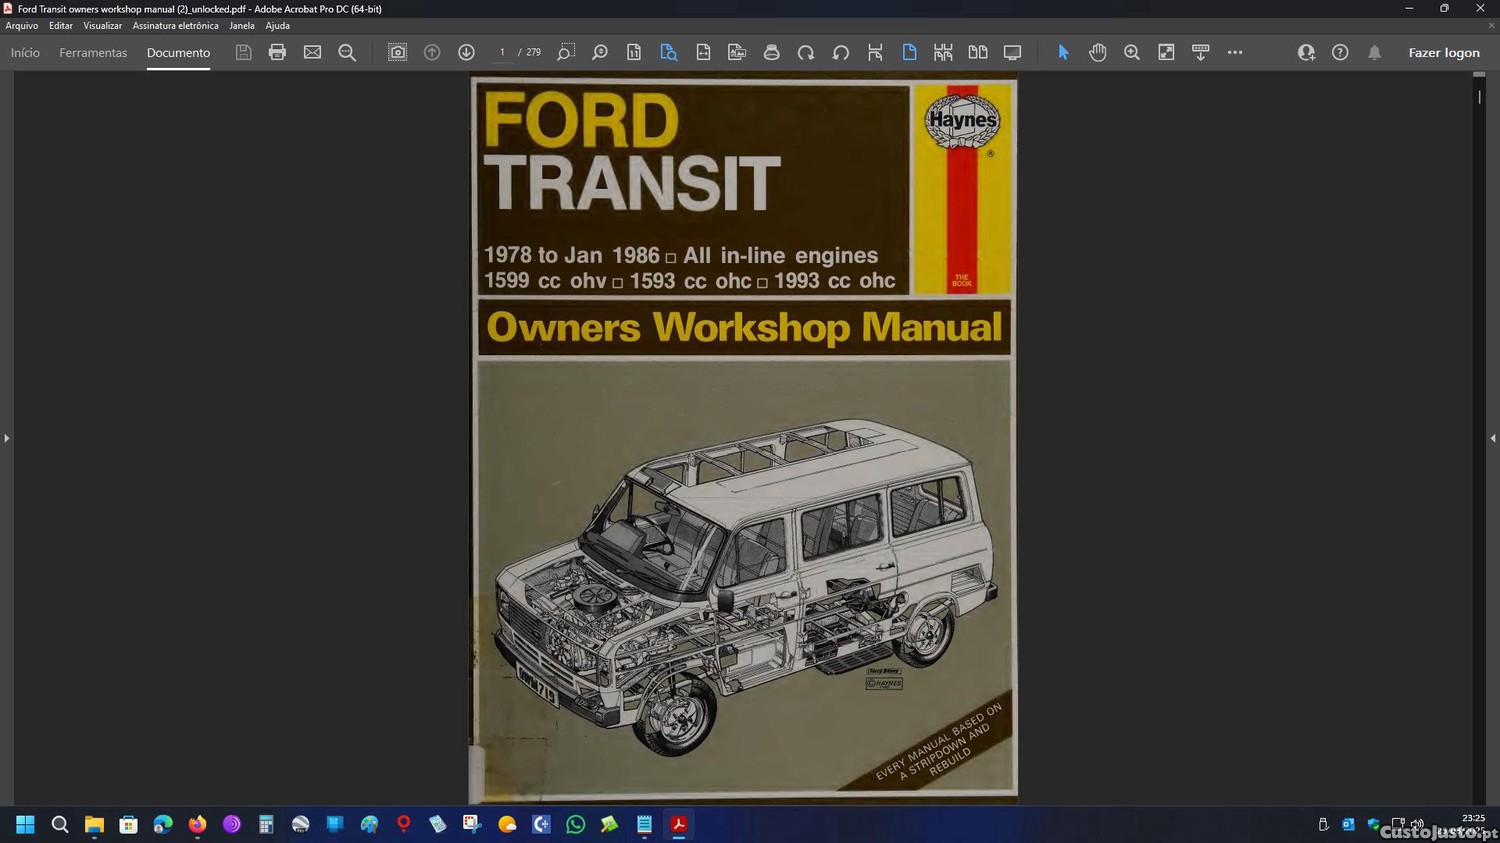Click the current page number field
The image size is (1500, 843).
coord(502,52)
